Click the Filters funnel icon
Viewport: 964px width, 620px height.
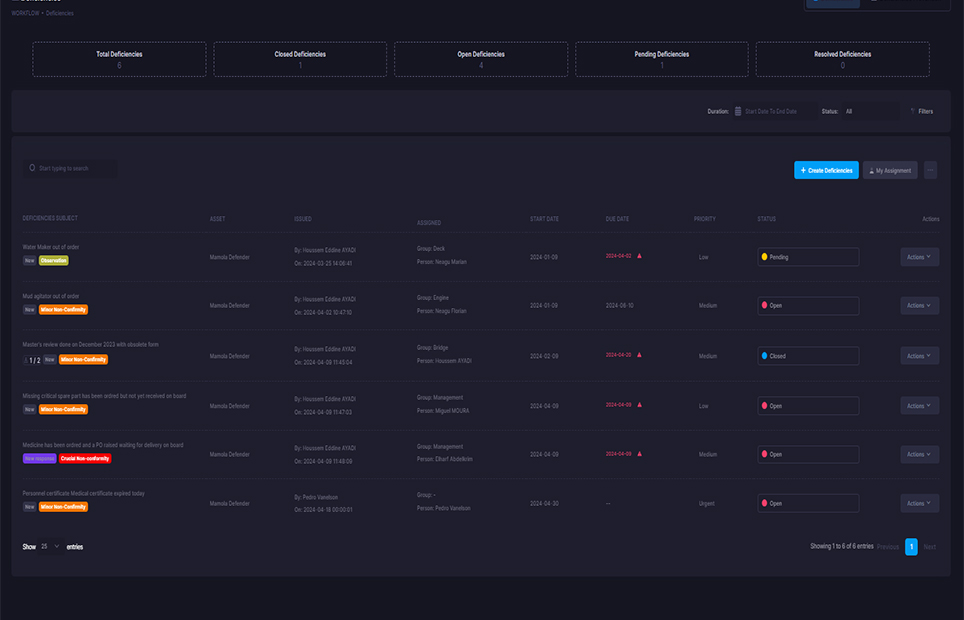coord(911,111)
